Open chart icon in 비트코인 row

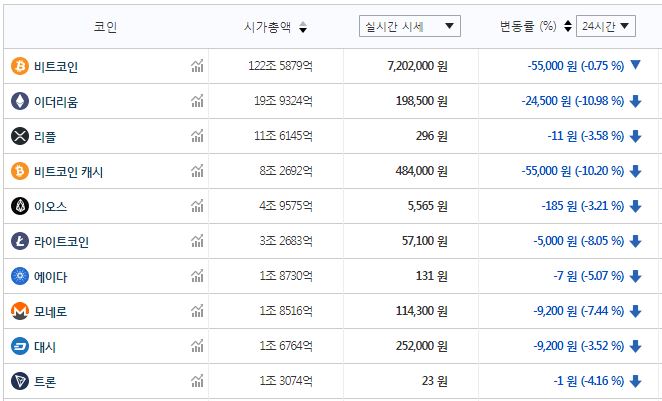tap(197, 66)
